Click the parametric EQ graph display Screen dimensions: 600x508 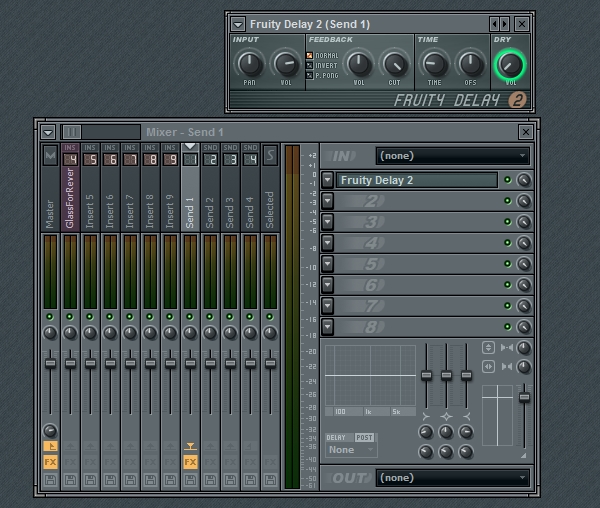[x=370, y=375]
